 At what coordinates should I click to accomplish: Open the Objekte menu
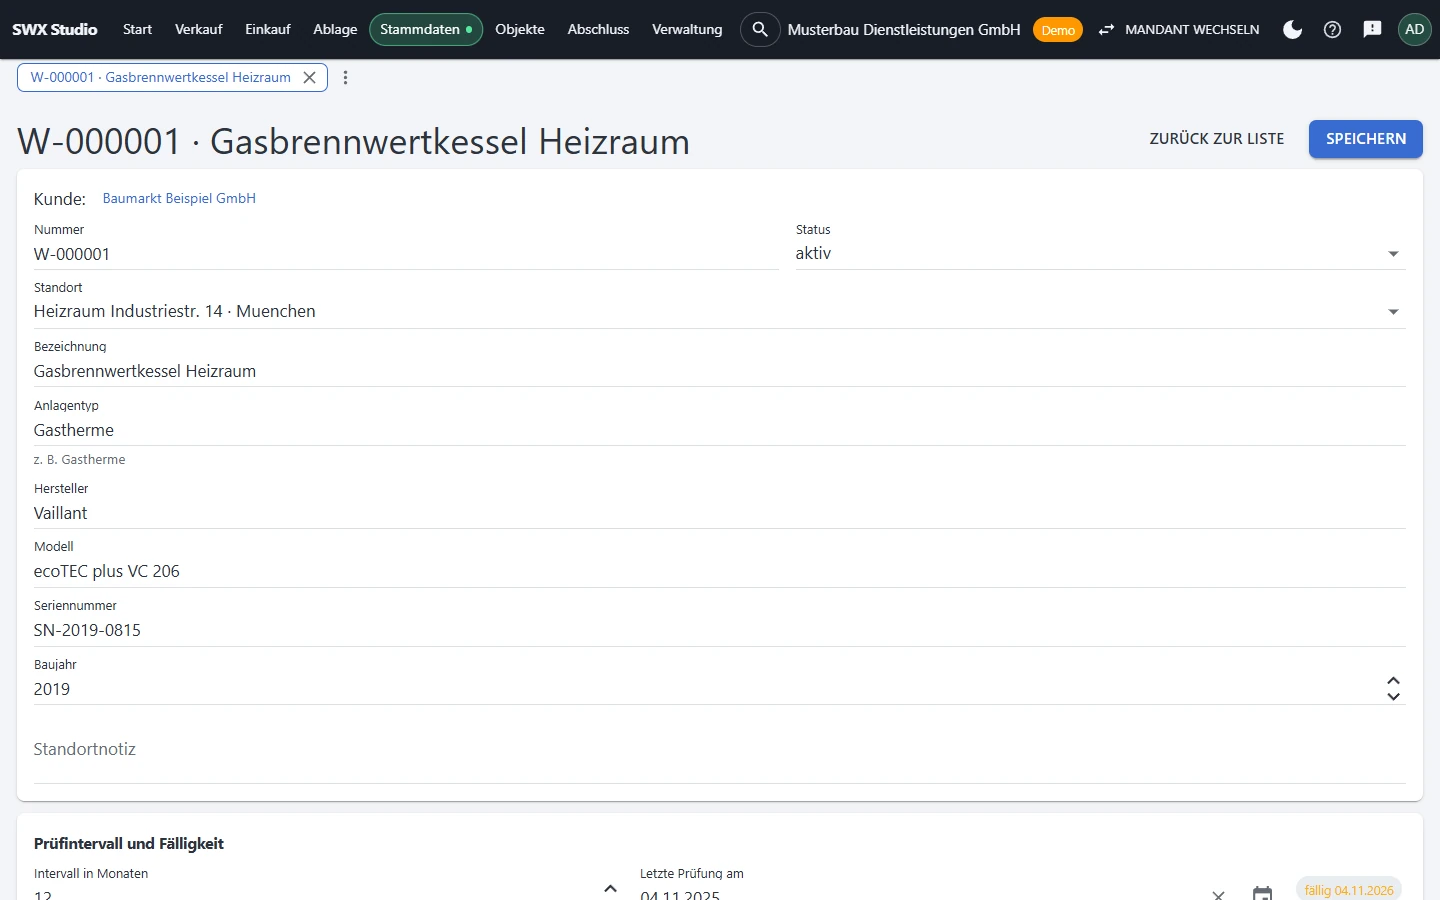point(520,30)
